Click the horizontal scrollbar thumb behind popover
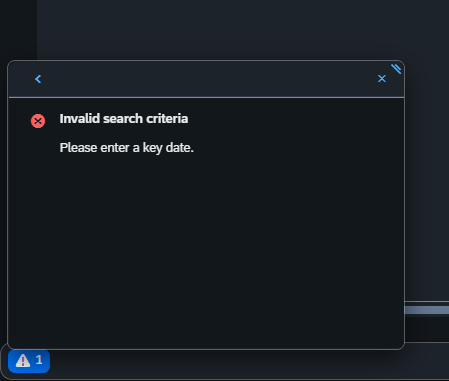 click(427, 310)
